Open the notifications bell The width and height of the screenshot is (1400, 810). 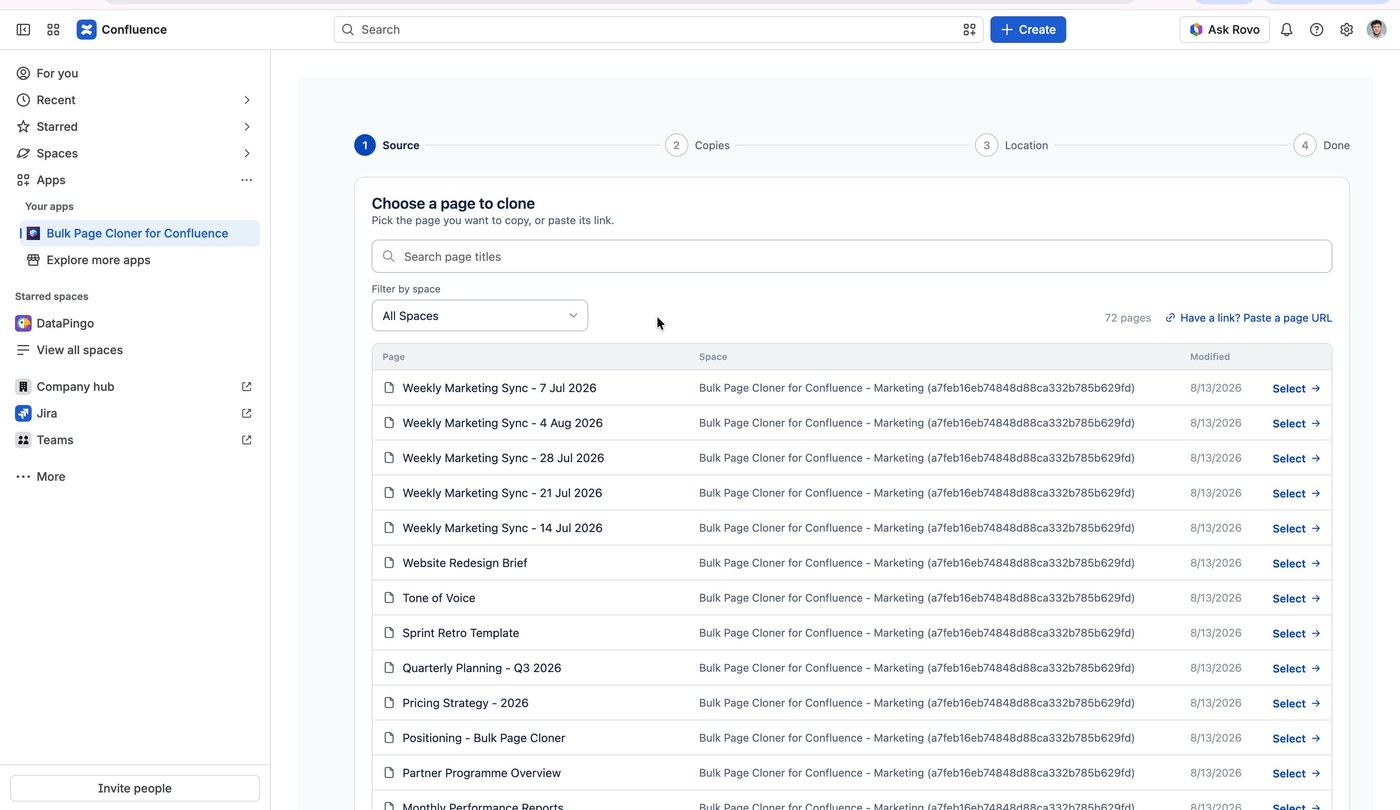coord(1287,30)
